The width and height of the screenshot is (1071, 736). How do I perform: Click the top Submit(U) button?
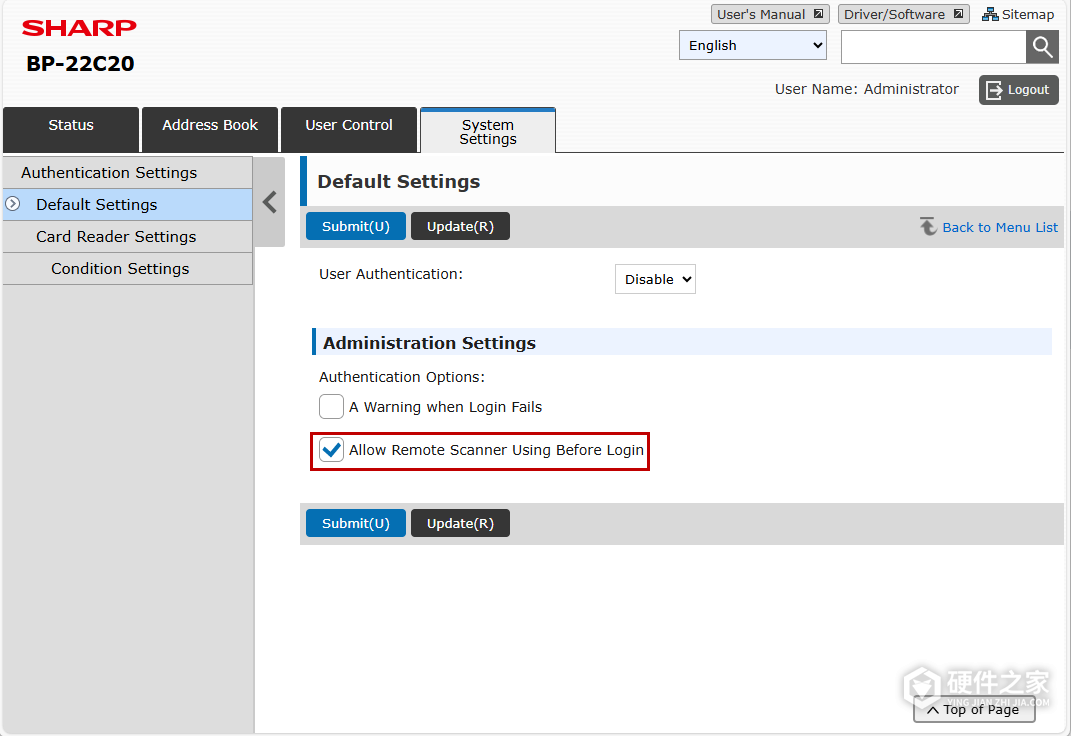coord(356,226)
